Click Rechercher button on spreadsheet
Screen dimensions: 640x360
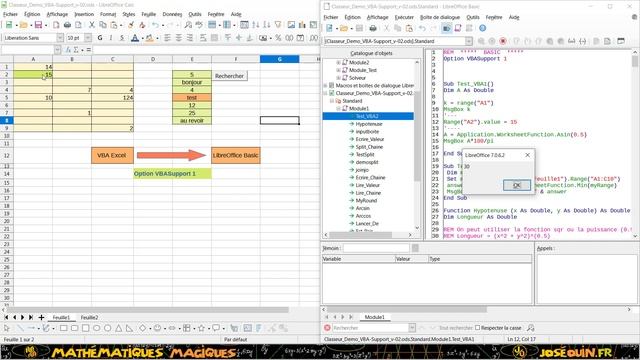pyautogui.click(x=229, y=76)
